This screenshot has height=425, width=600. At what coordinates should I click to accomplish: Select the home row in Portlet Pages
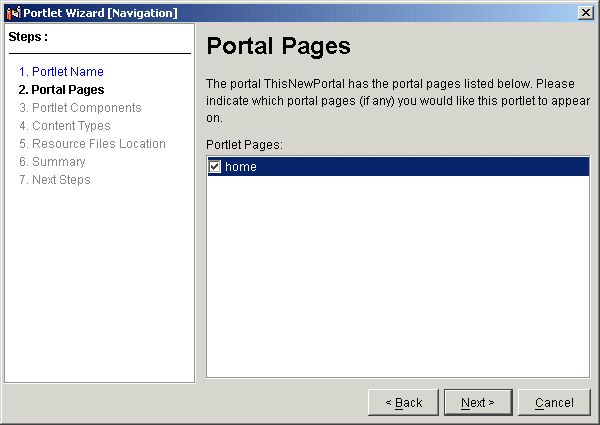click(398, 166)
